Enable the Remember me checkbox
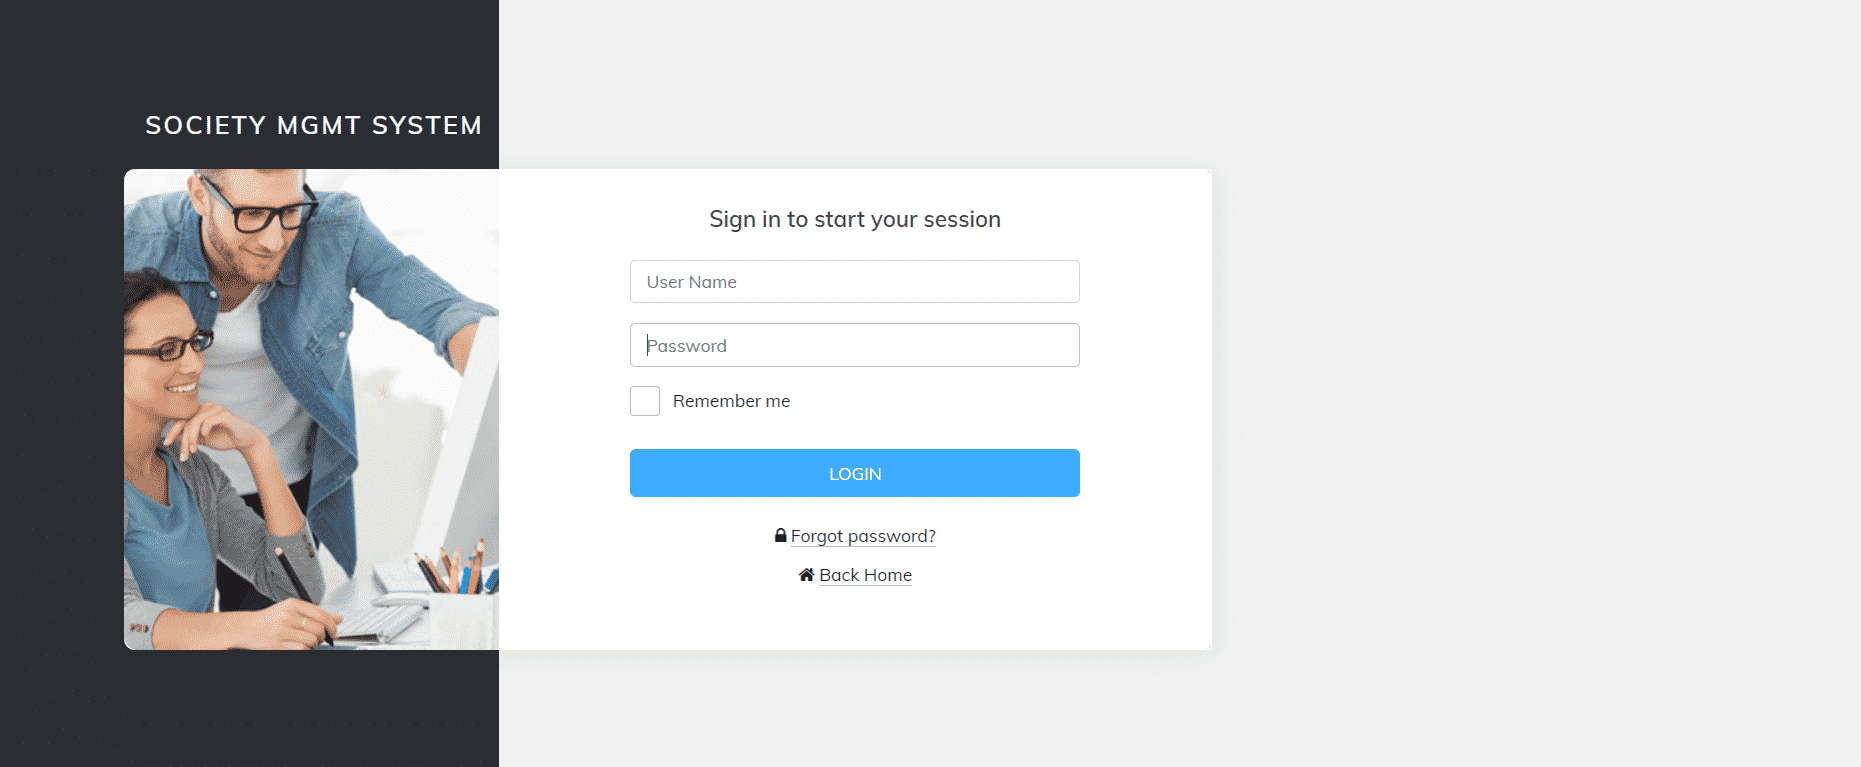Screen dimensions: 1861x767 tap(645, 401)
